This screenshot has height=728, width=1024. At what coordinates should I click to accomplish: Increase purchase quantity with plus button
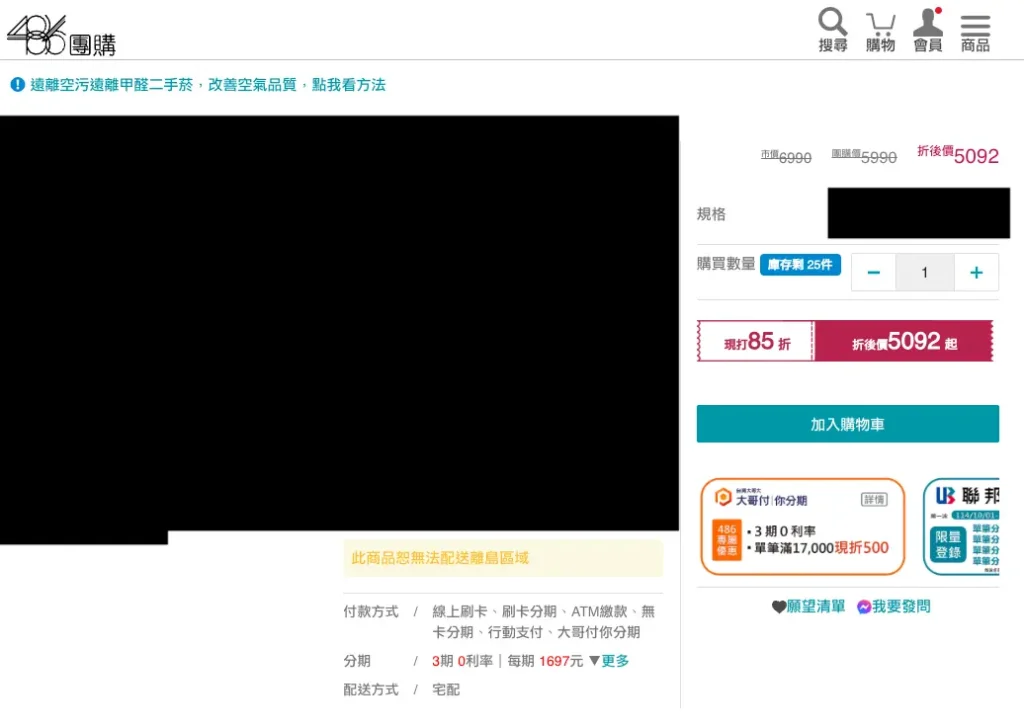(976, 272)
